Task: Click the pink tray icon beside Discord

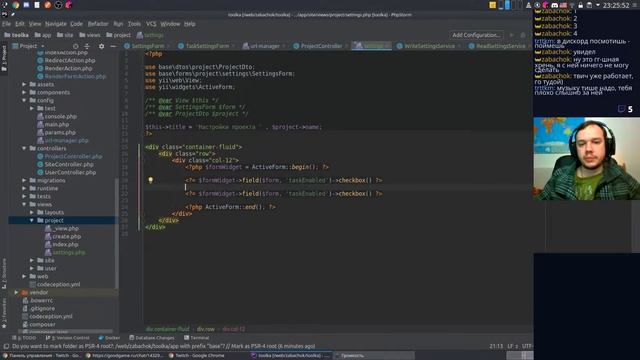Action: 546,5
